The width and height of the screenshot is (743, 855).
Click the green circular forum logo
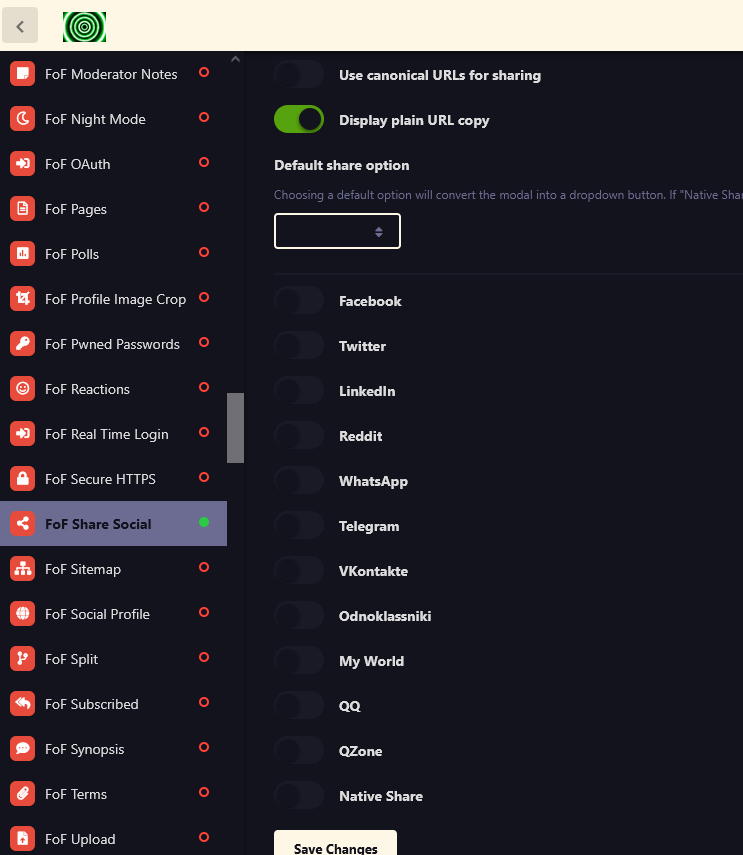click(x=84, y=27)
